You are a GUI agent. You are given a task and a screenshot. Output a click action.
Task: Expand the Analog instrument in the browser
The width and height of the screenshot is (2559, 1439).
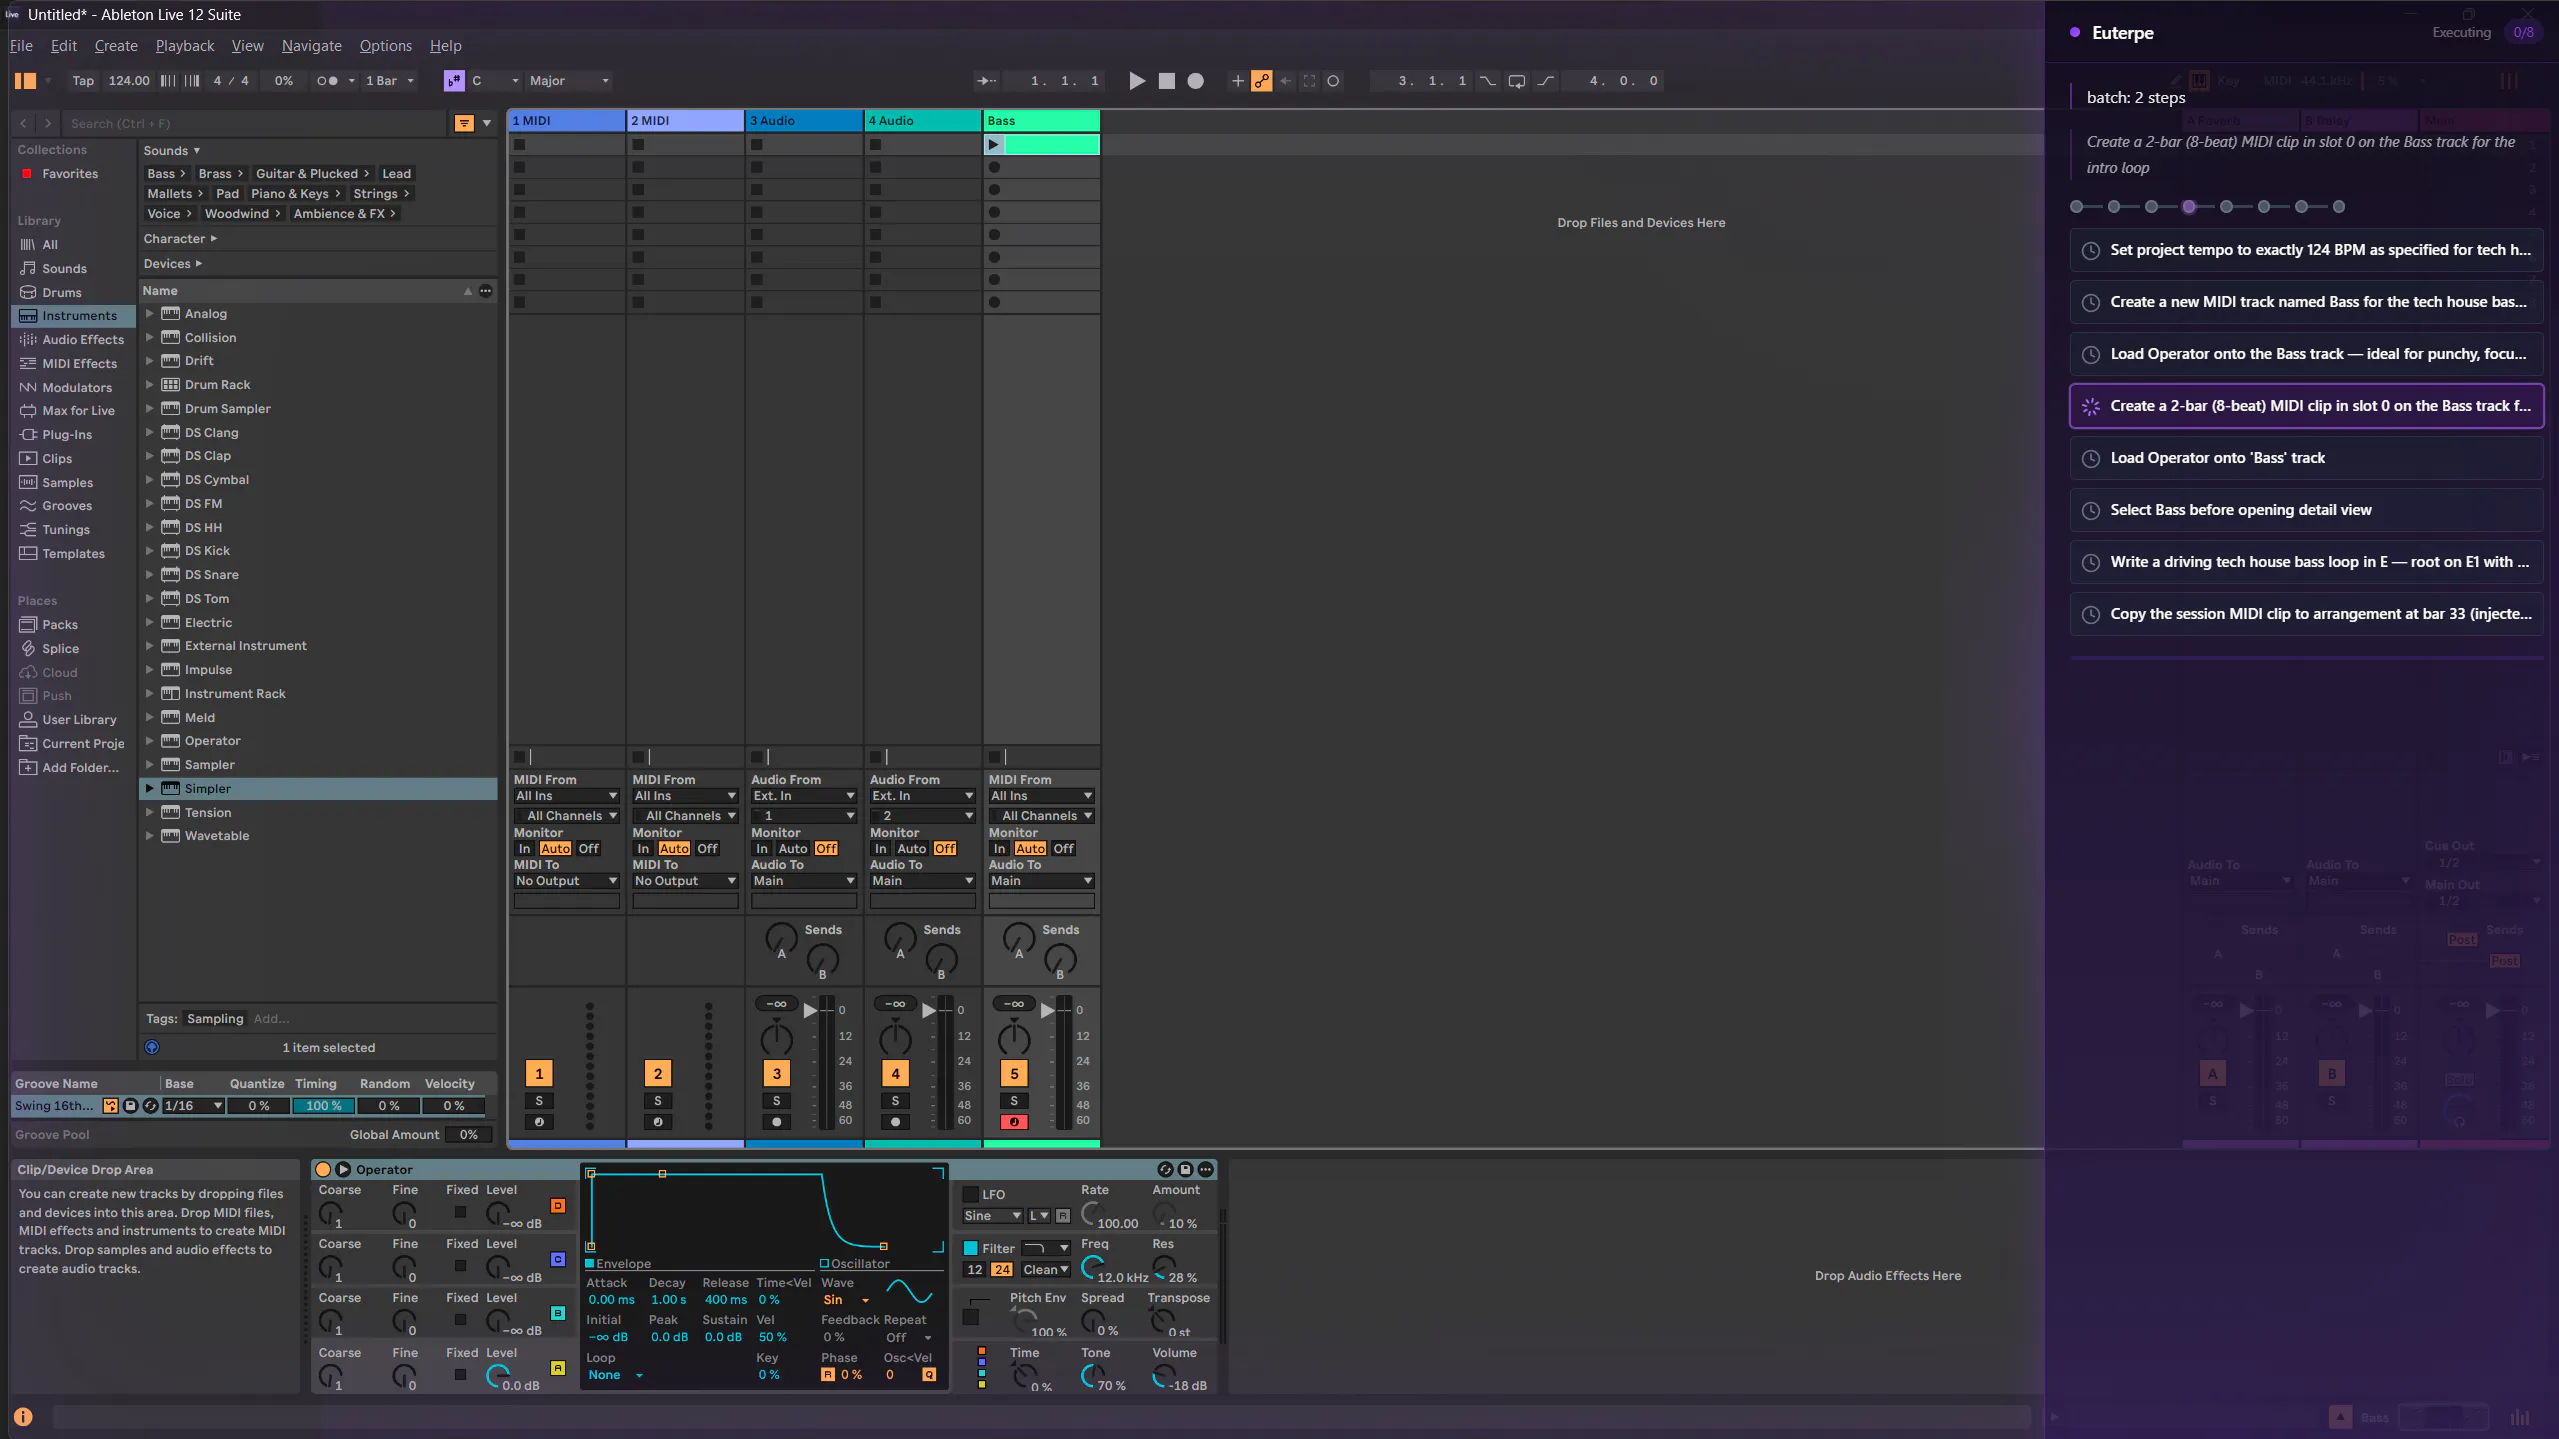click(x=150, y=314)
